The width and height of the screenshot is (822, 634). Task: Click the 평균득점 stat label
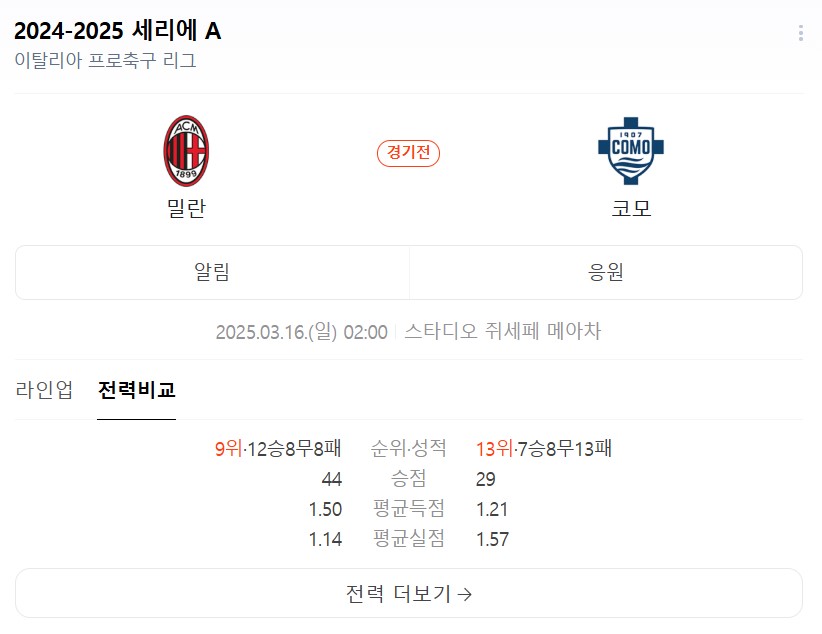coord(409,509)
